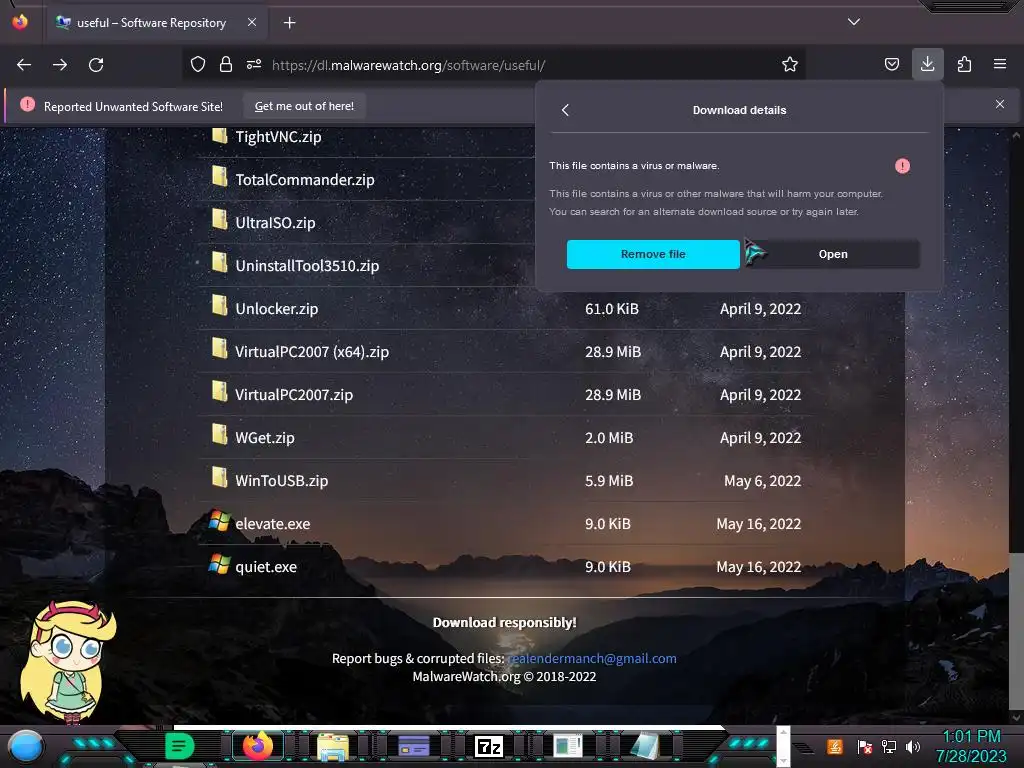Click the Star Butterfly desktop mascot
This screenshot has width=1024, height=768.
point(68,662)
